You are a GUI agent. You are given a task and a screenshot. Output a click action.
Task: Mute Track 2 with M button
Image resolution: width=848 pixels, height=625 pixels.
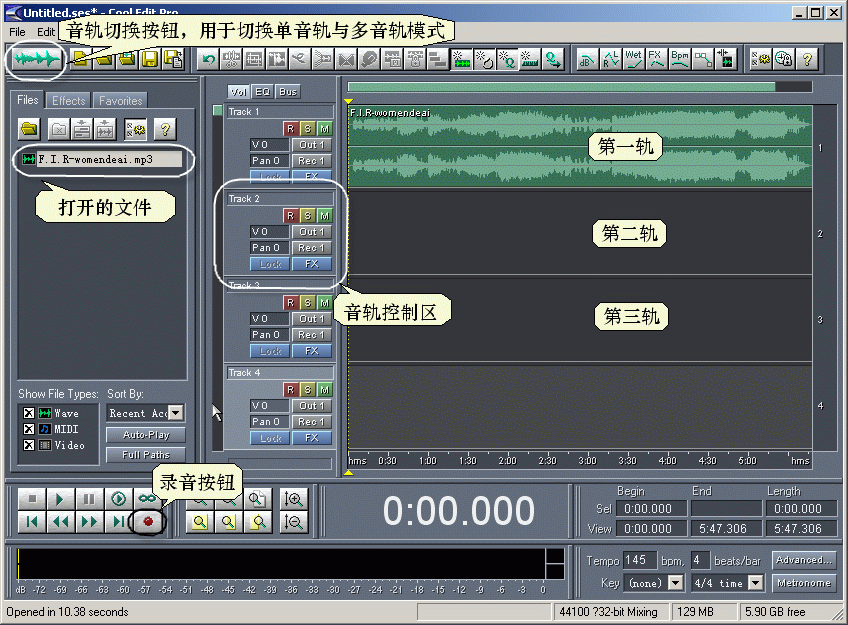pos(324,216)
